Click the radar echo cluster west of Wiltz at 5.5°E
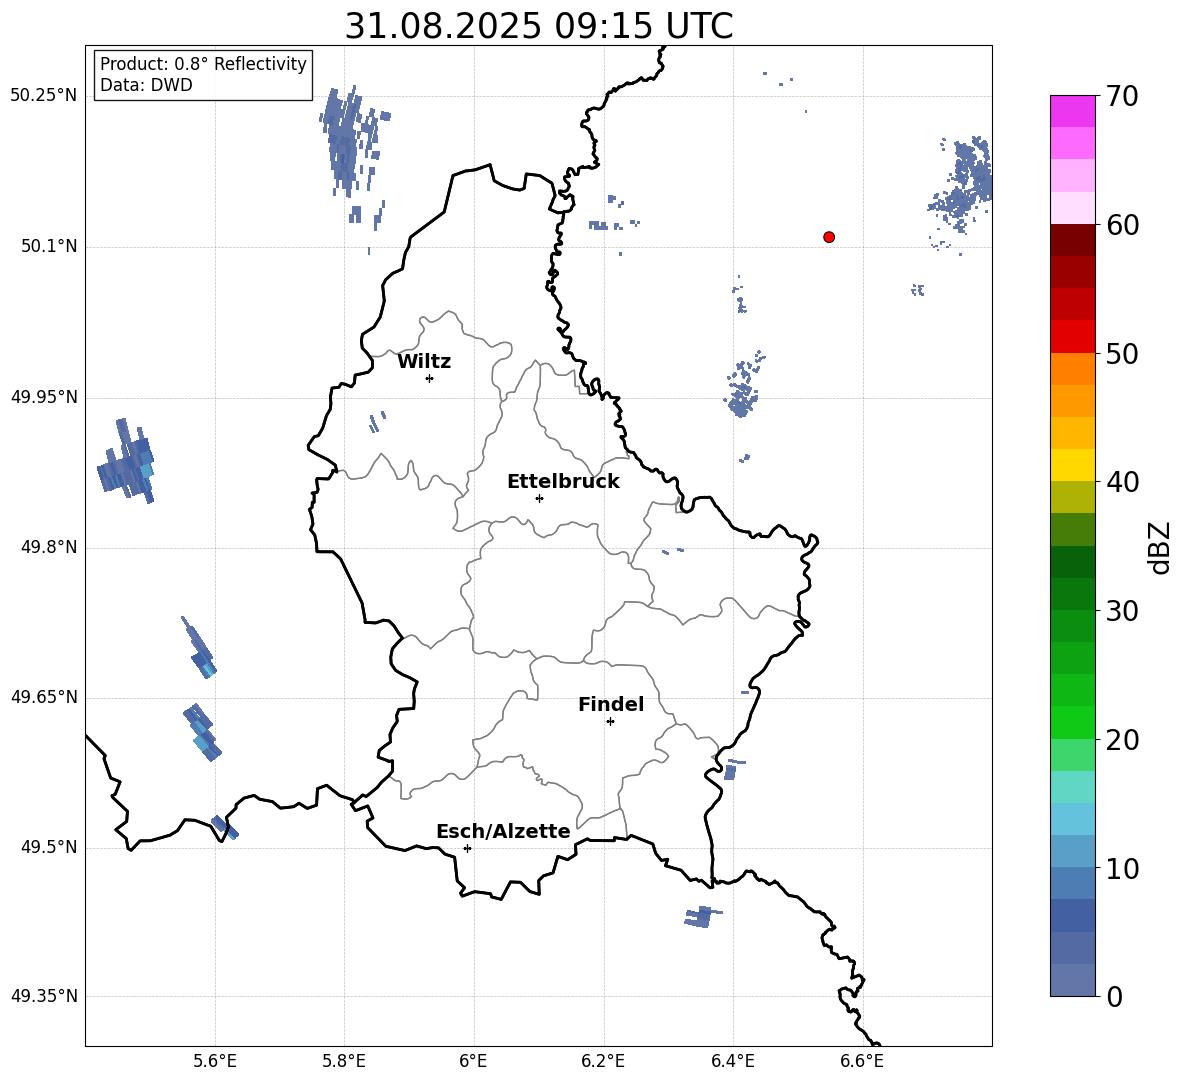 [126, 462]
